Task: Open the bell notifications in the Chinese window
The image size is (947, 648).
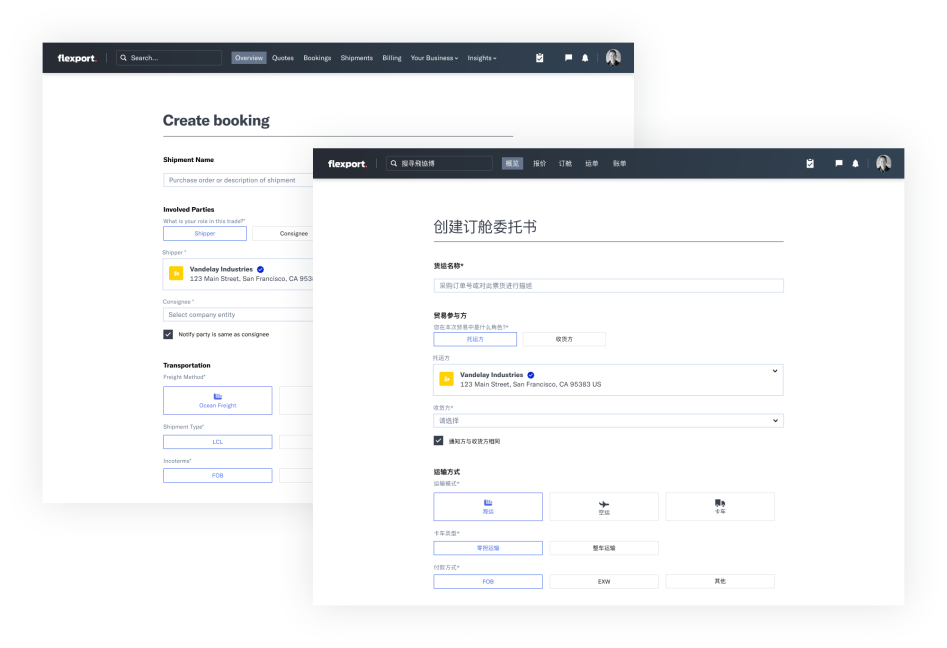Action: [856, 164]
